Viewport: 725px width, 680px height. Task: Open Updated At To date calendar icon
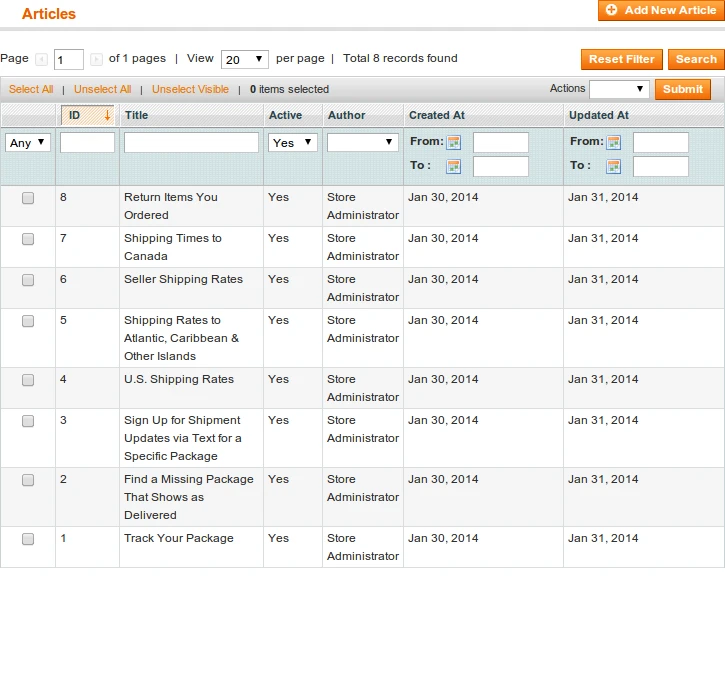(614, 167)
